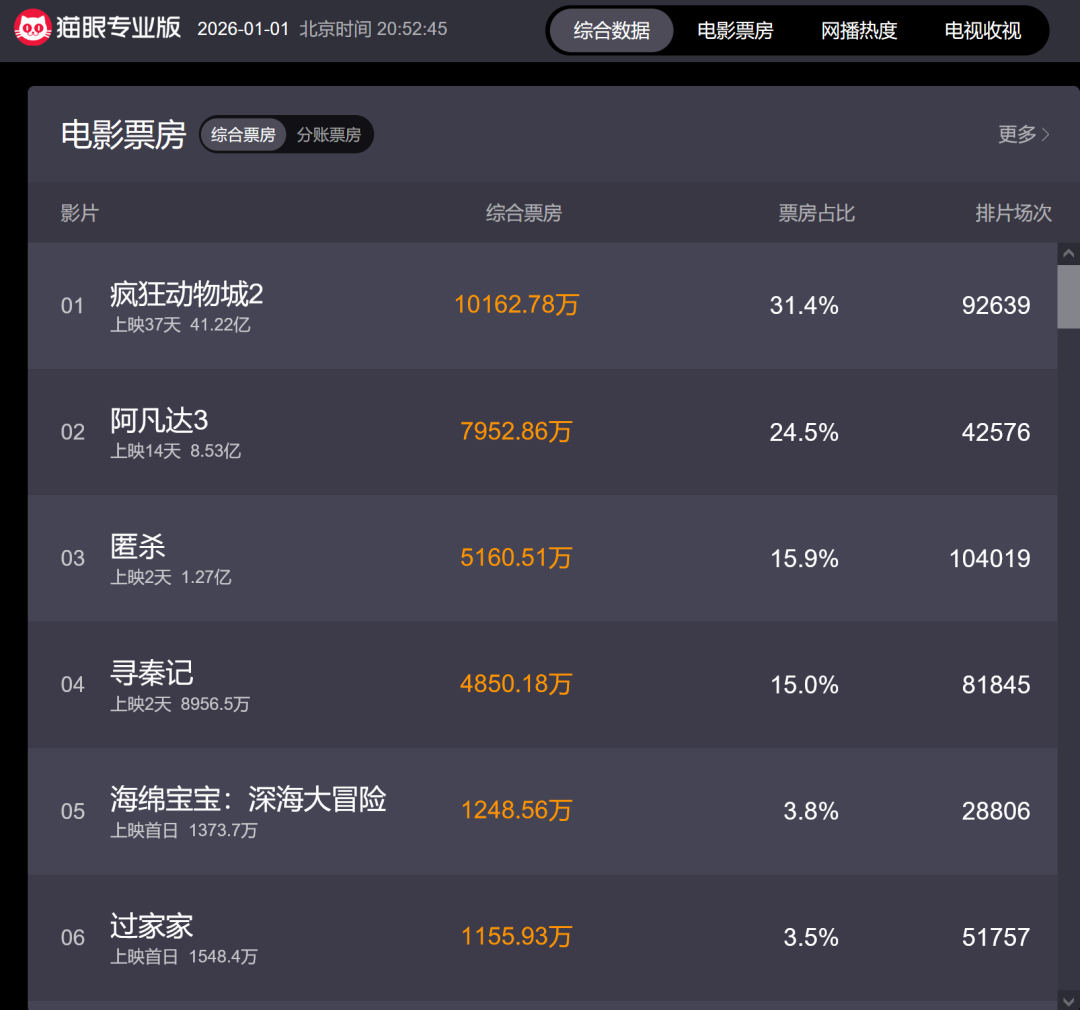Open the 电视收视 tab
The height and width of the screenshot is (1010, 1080).
981,30
